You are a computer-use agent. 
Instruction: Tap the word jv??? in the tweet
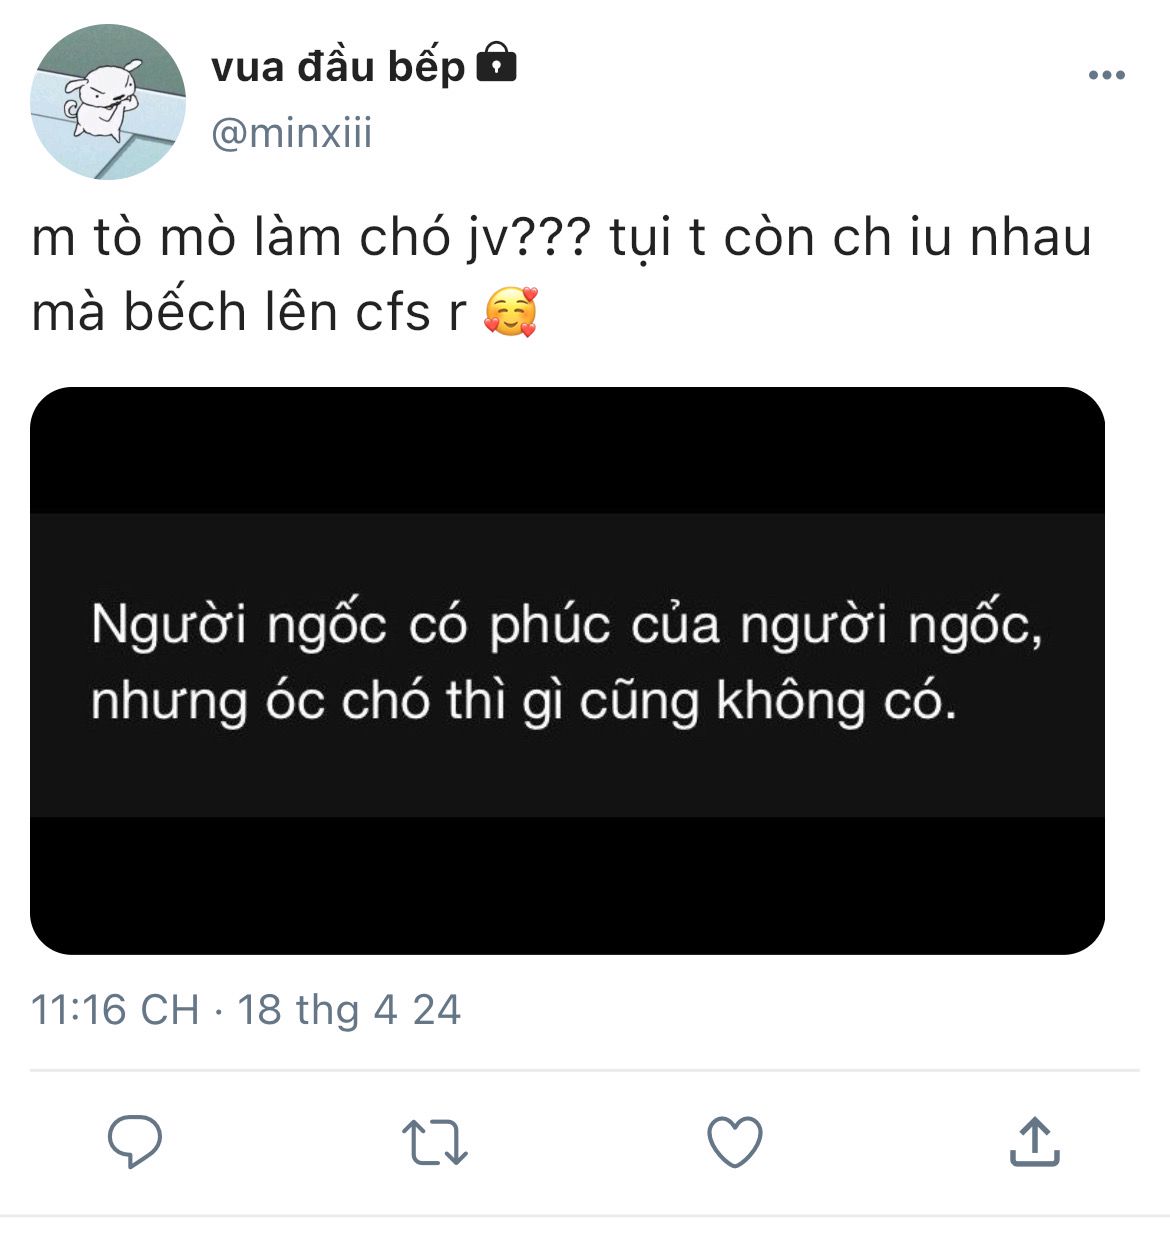pyautogui.click(x=527, y=239)
